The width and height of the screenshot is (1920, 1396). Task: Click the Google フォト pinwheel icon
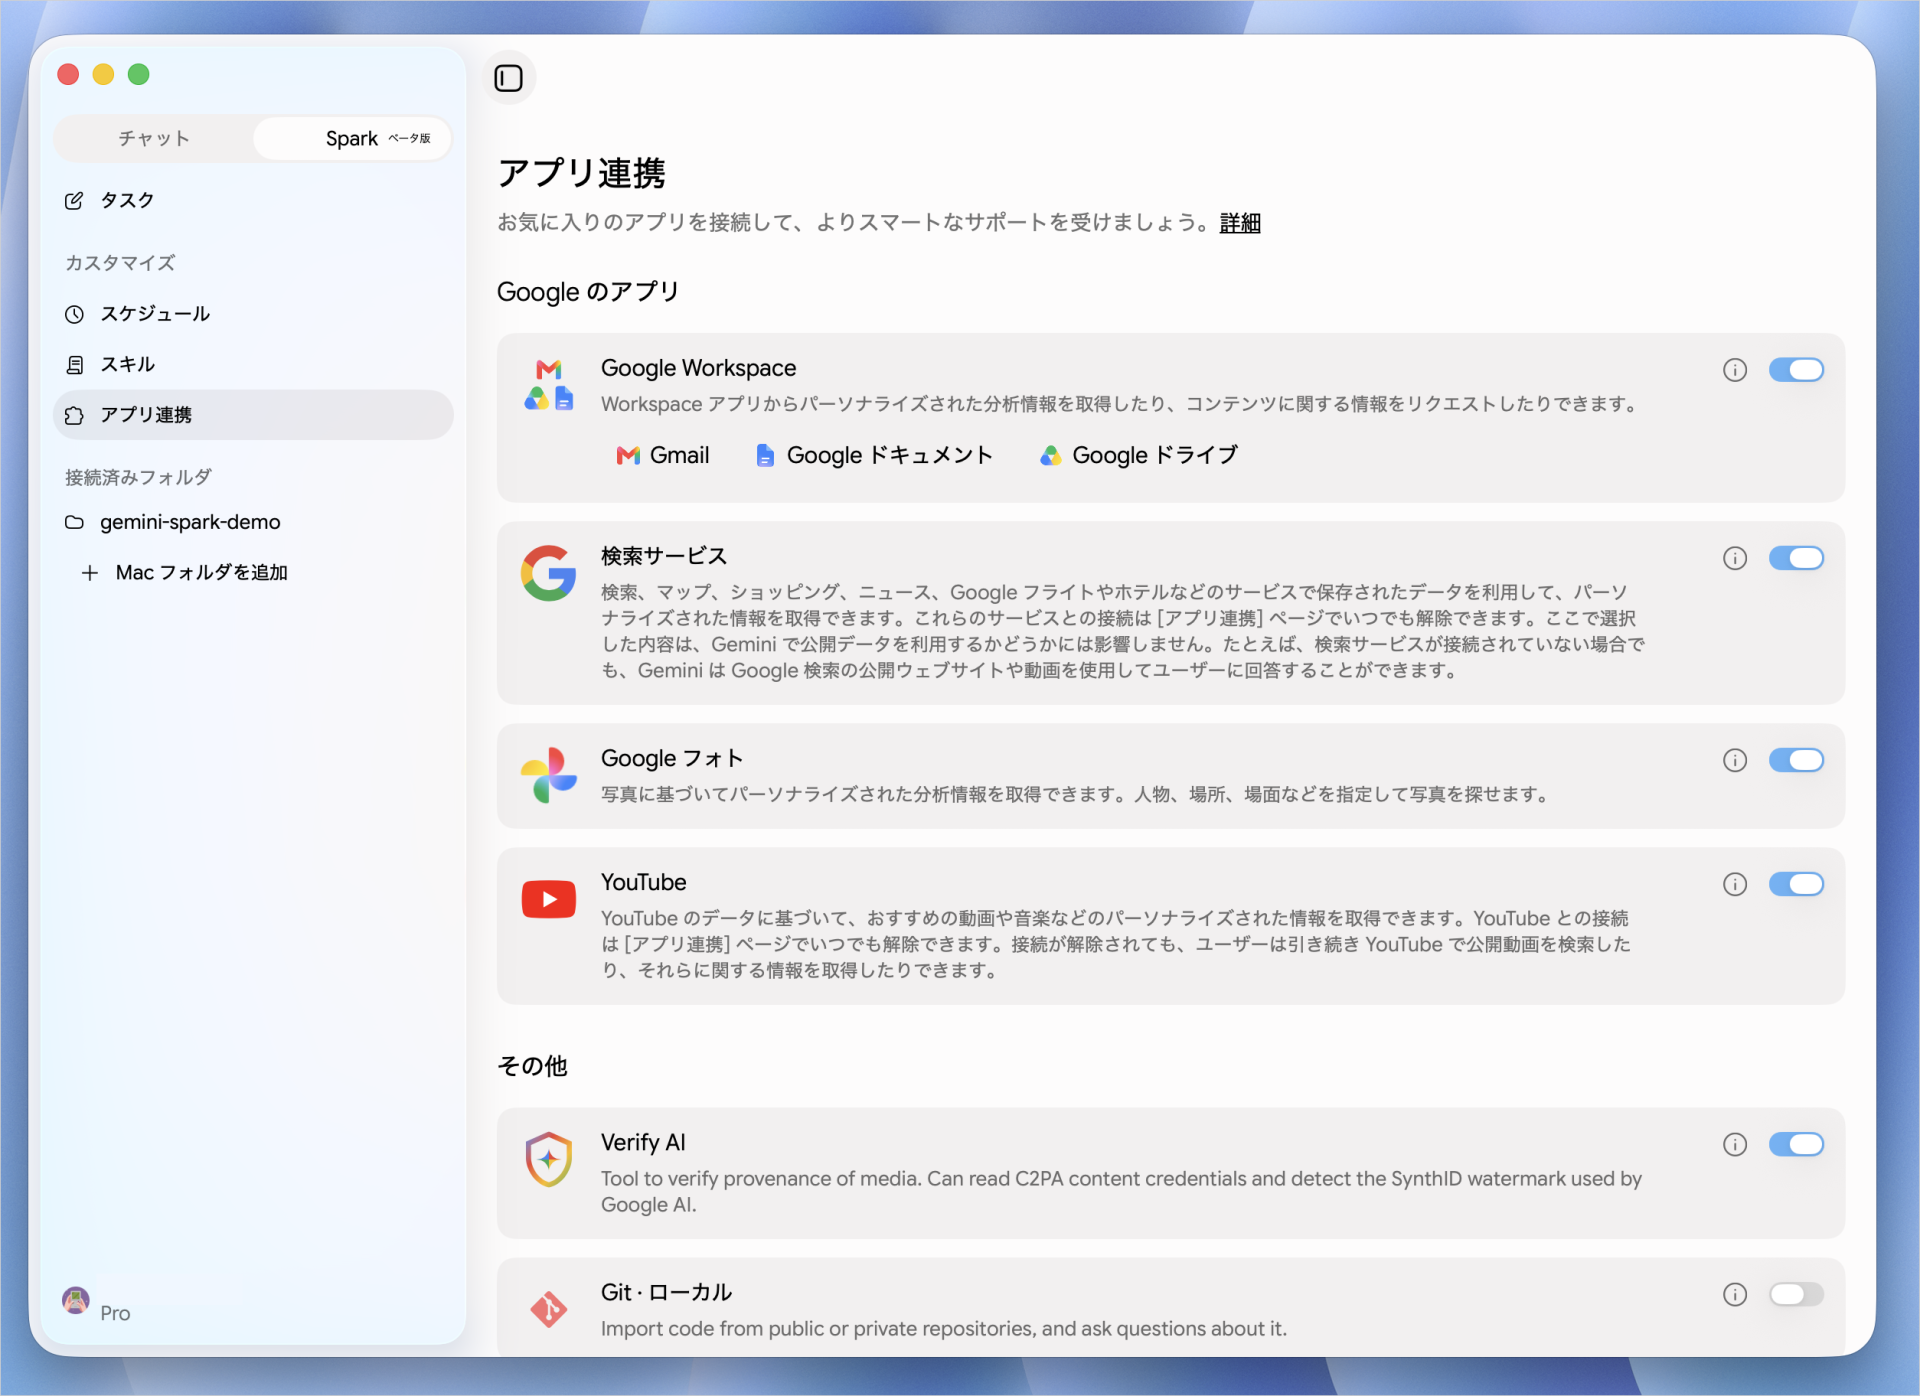549,775
